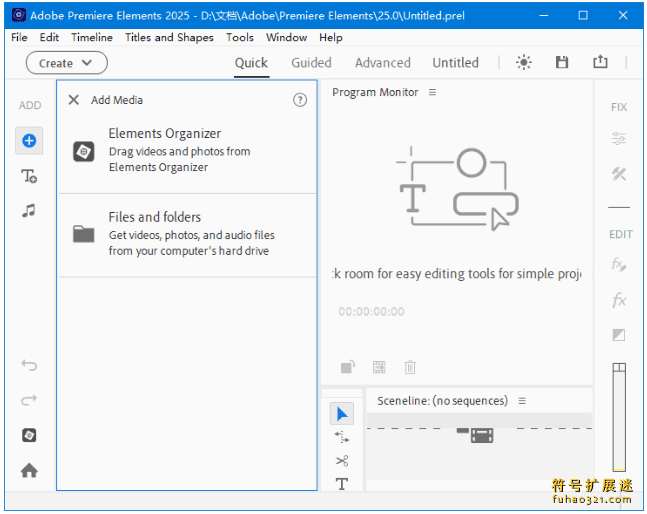Go to the Home screen icon
This screenshot has width=647, height=514.
(29, 470)
